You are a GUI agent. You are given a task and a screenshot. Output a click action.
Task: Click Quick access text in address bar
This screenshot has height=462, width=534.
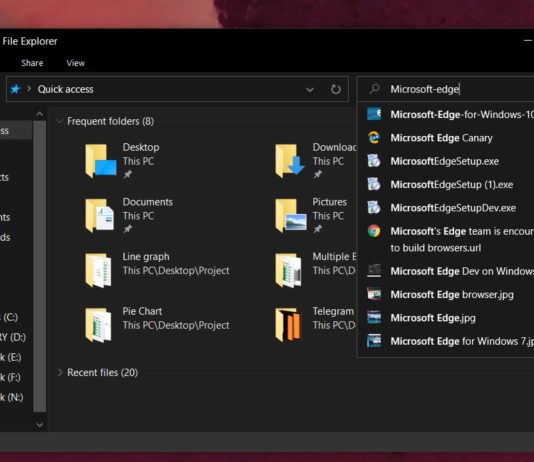pyautogui.click(x=65, y=89)
